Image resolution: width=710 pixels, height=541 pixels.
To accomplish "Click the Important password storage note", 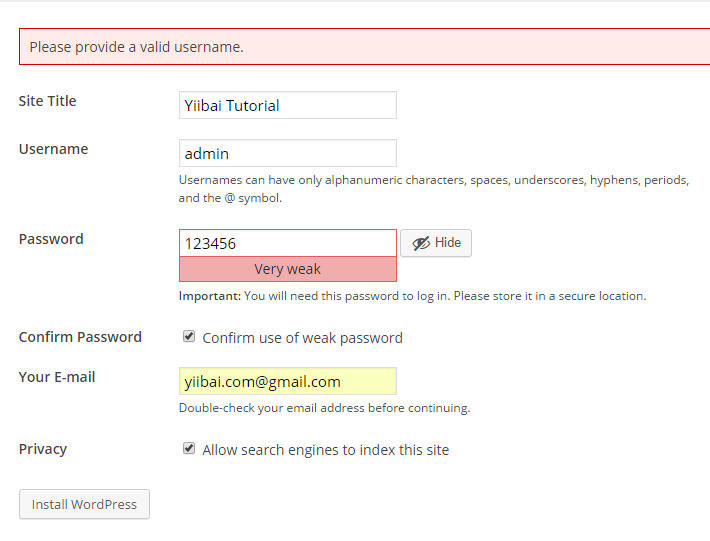I will (412, 296).
